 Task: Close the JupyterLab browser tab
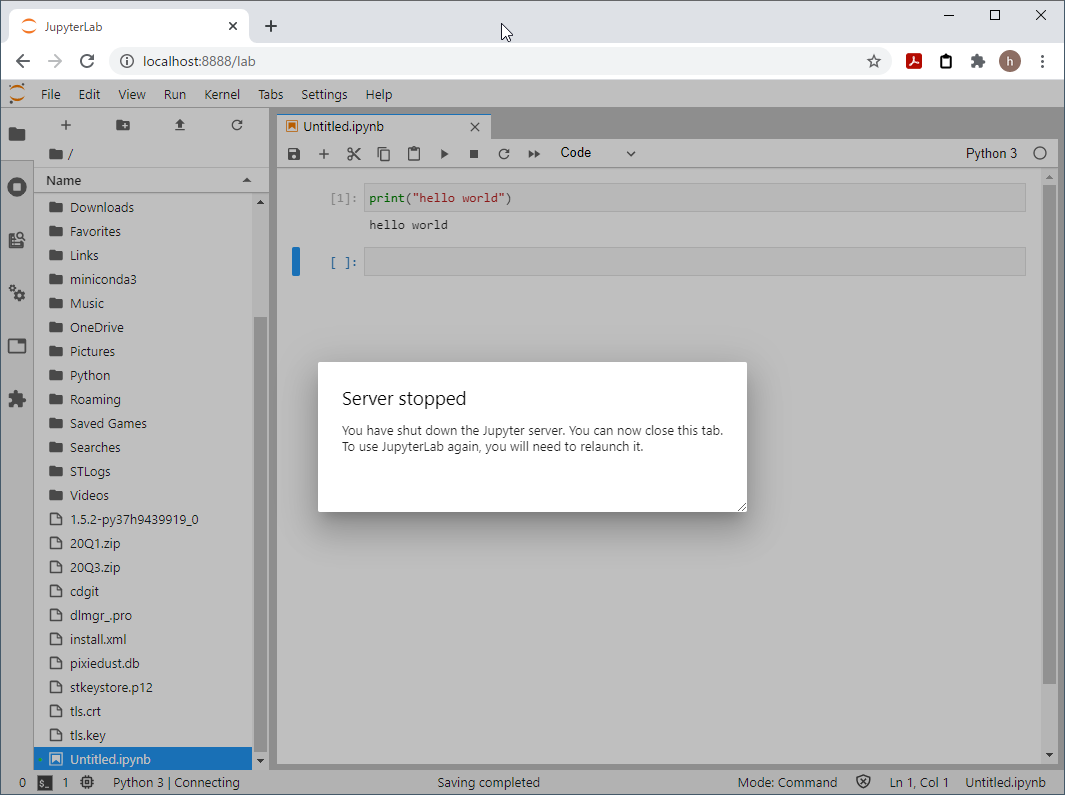(232, 26)
